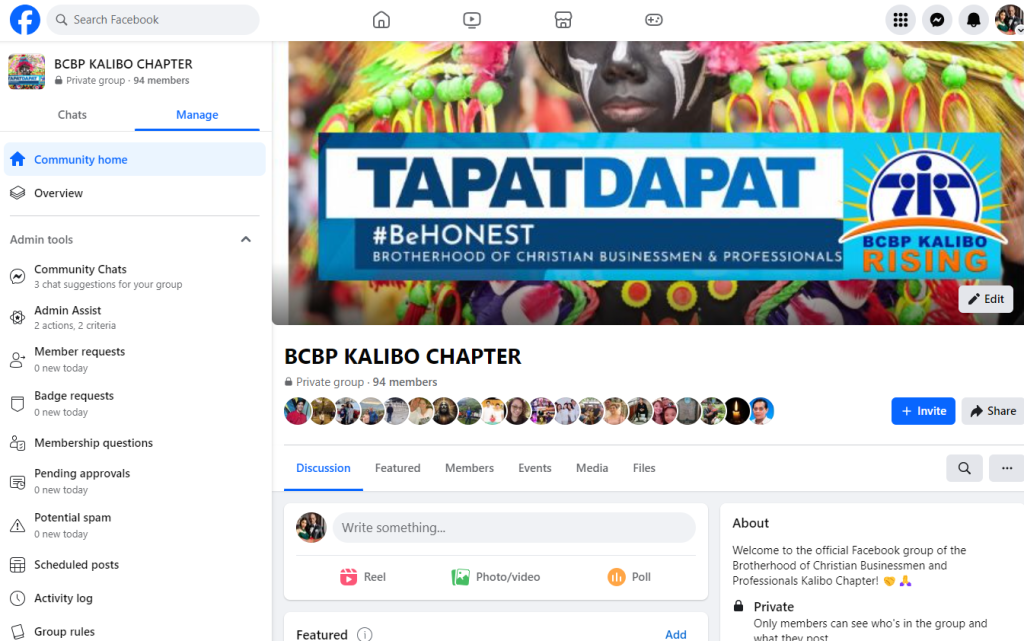Open the apps grid menu icon
Screen dimensions: 1024x641
point(901,20)
